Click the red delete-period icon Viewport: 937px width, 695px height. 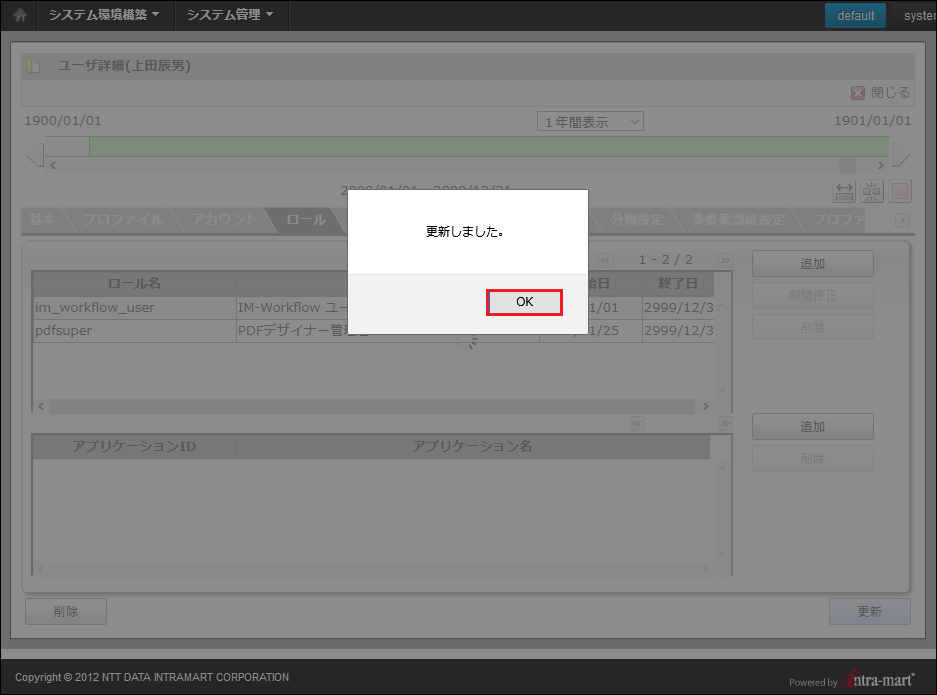(x=900, y=192)
